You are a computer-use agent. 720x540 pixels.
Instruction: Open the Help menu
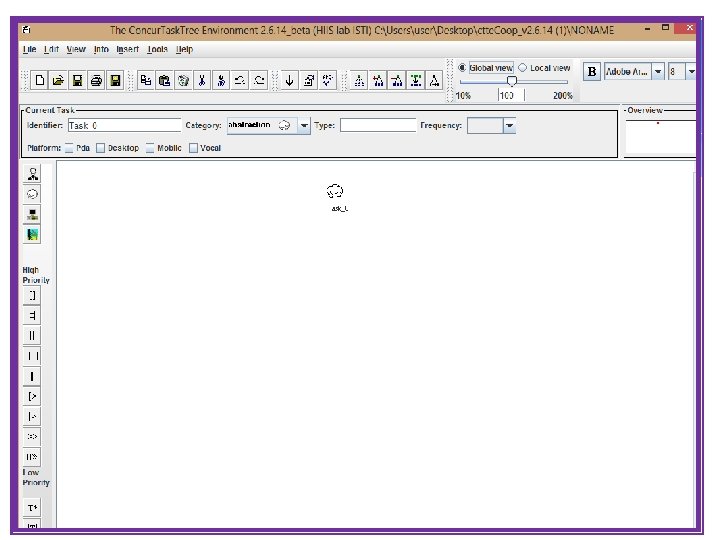point(184,49)
